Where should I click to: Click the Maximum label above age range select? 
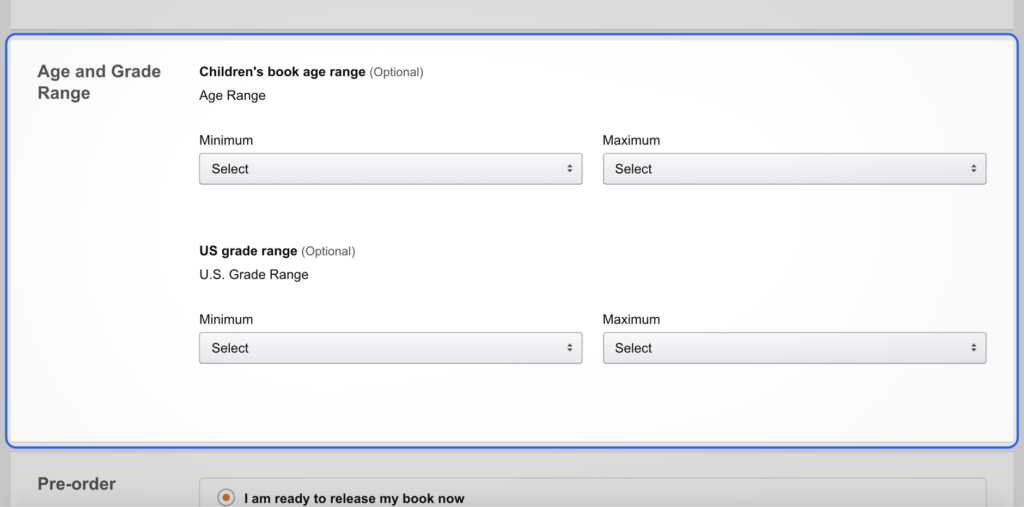click(x=631, y=140)
